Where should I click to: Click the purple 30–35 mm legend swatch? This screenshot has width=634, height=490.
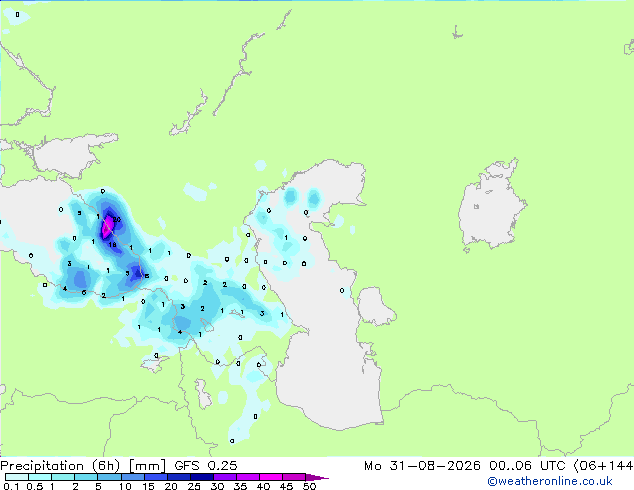[225, 477]
